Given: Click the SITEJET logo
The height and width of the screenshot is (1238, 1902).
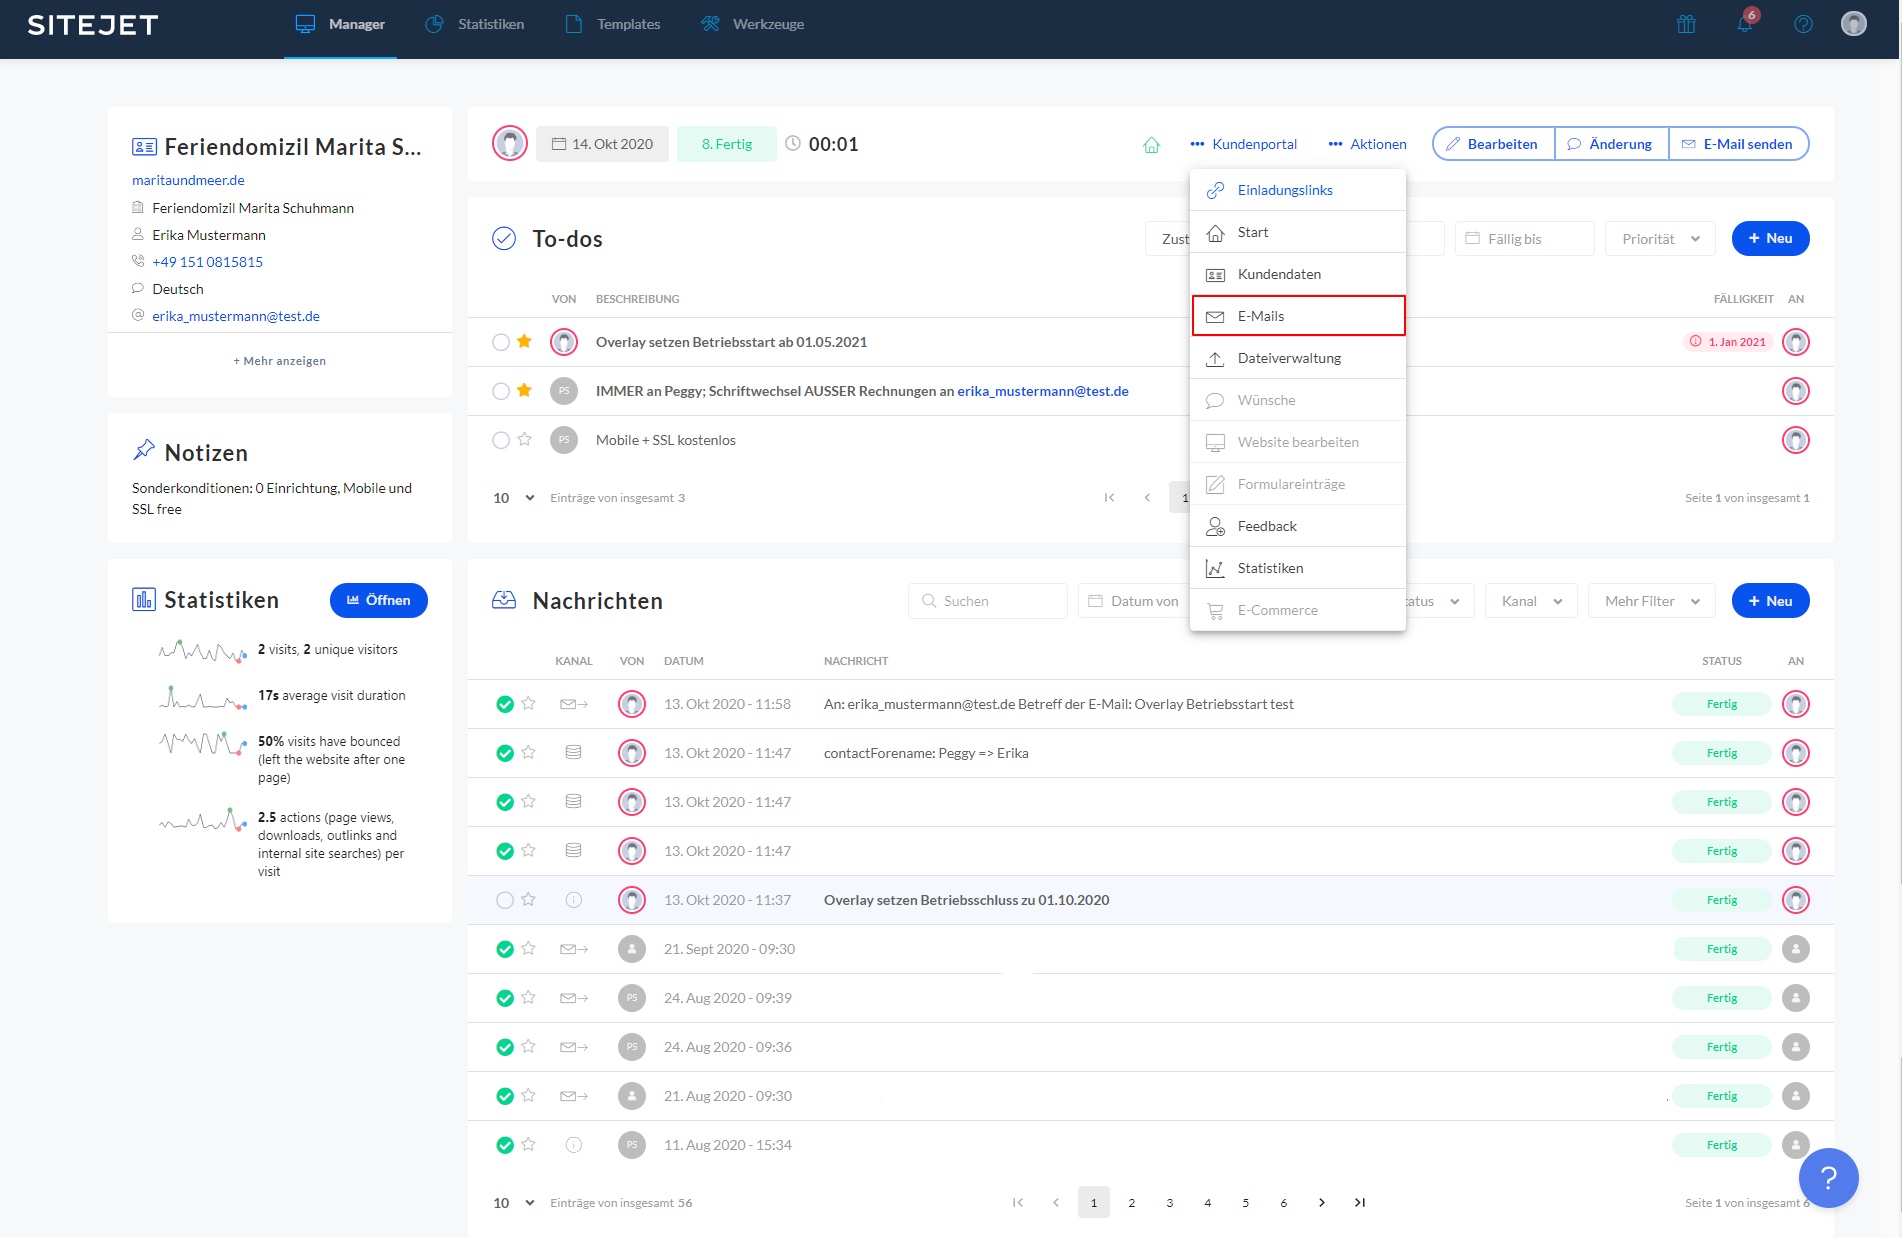Looking at the screenshot, I should [93, 25].
